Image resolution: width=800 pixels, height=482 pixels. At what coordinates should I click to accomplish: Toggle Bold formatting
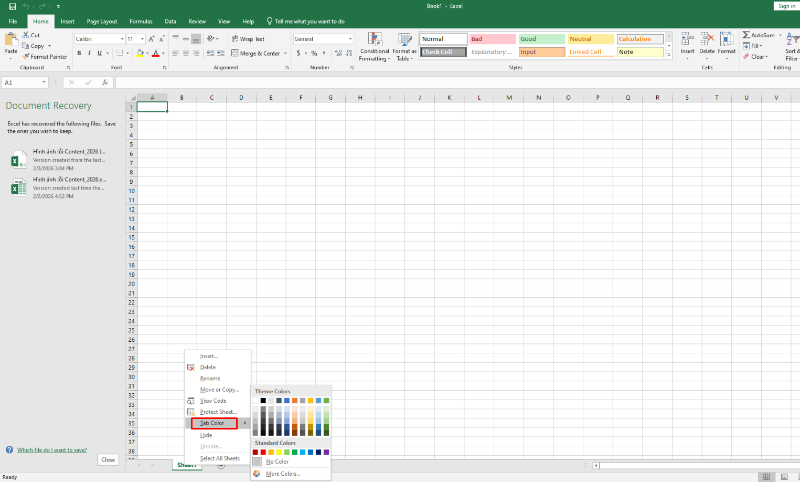coord(79,53)
